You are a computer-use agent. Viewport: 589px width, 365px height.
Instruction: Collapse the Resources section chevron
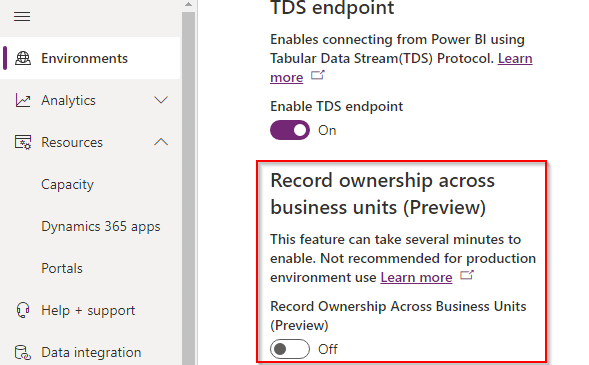[161, 142]
